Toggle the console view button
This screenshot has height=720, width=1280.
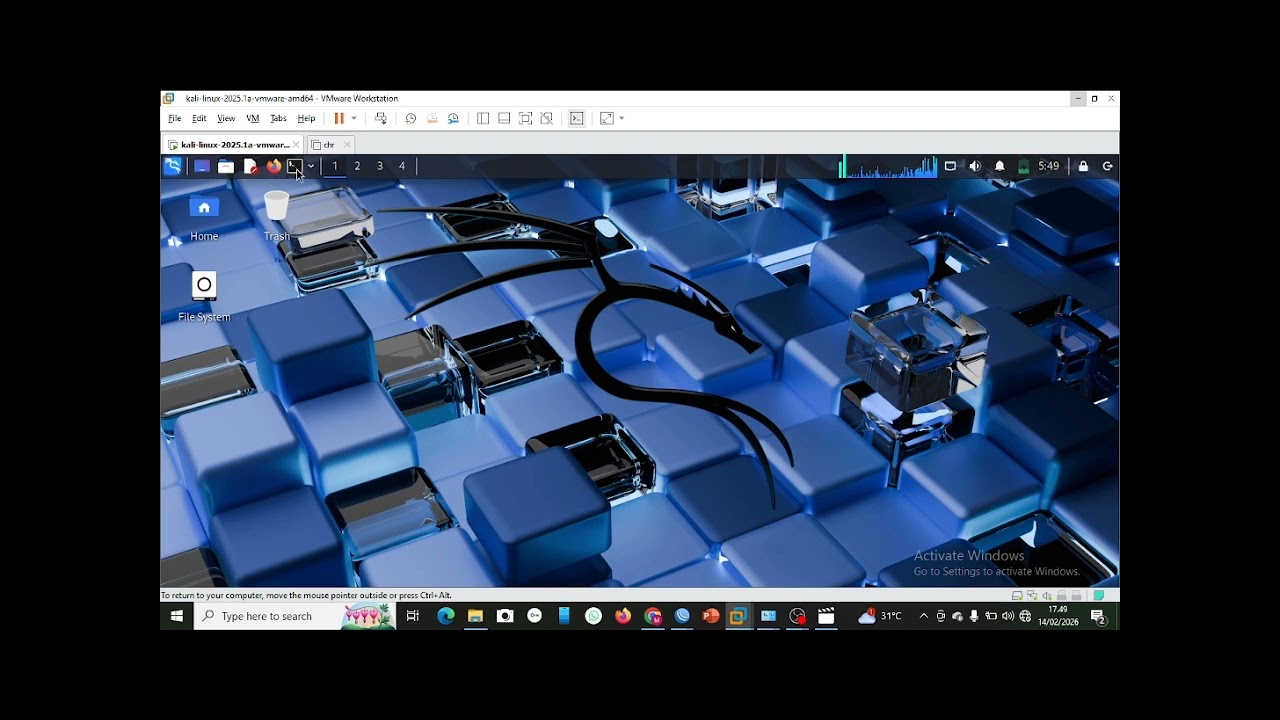[577, 118]
